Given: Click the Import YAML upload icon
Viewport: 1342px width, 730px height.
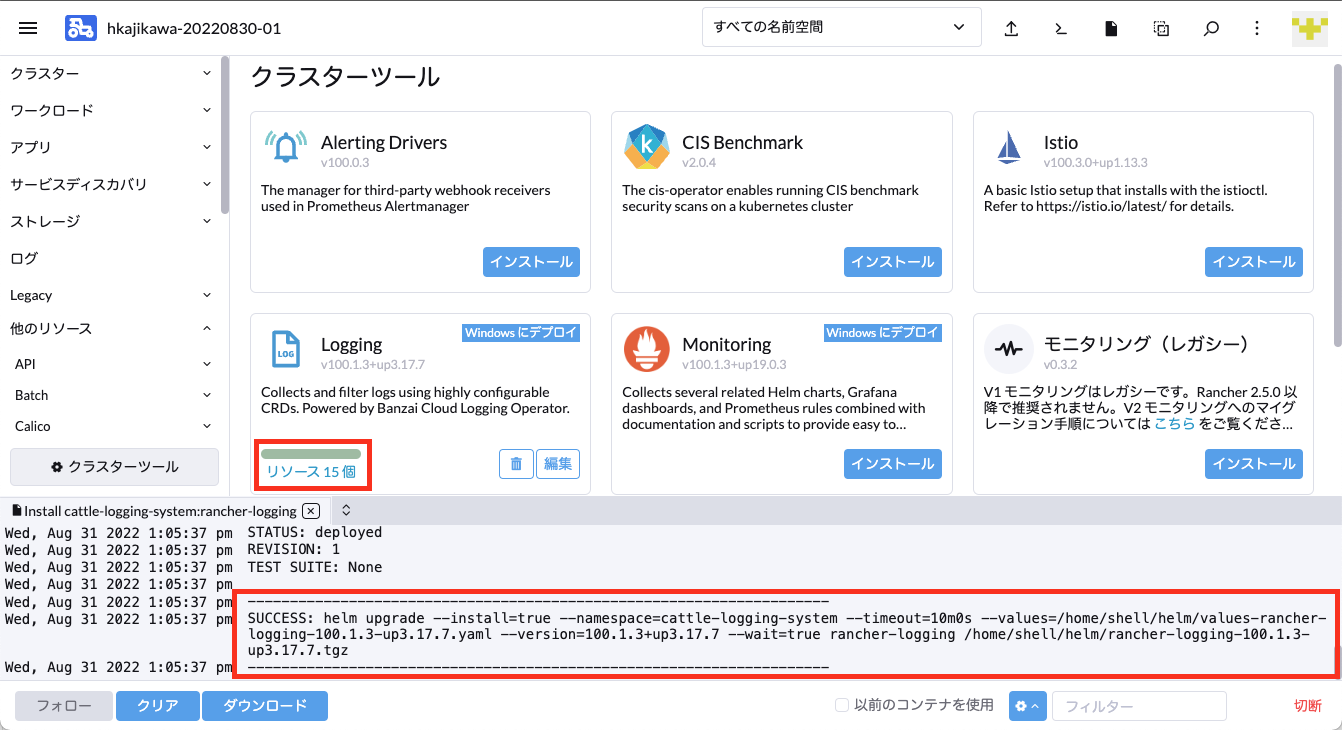Looking at the screenshot, I should [x=1011, y=29].
